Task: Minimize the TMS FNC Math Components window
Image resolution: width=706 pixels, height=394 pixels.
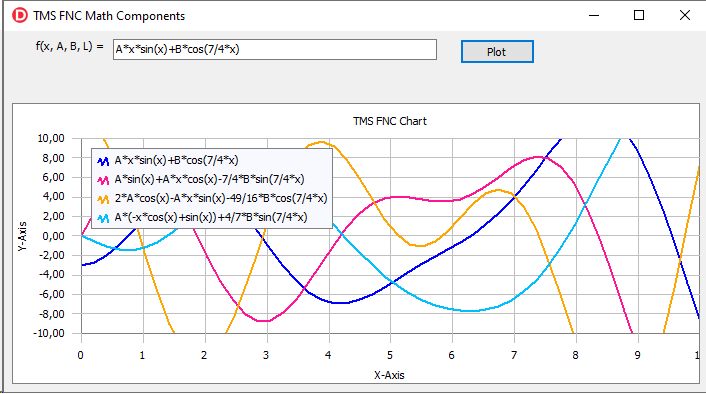Action: (x=594, y=15)
